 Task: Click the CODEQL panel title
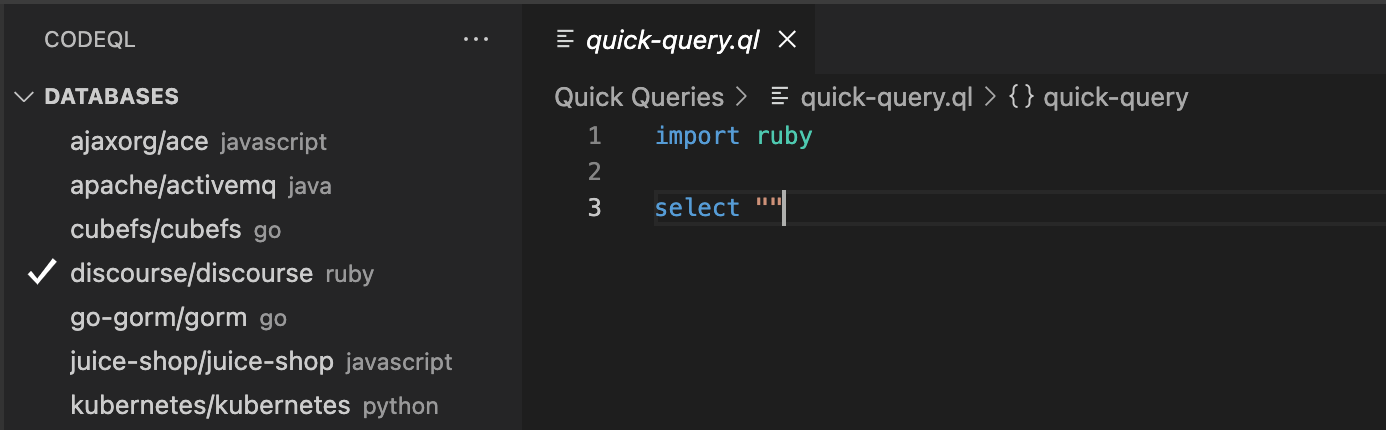click(90, 40)
